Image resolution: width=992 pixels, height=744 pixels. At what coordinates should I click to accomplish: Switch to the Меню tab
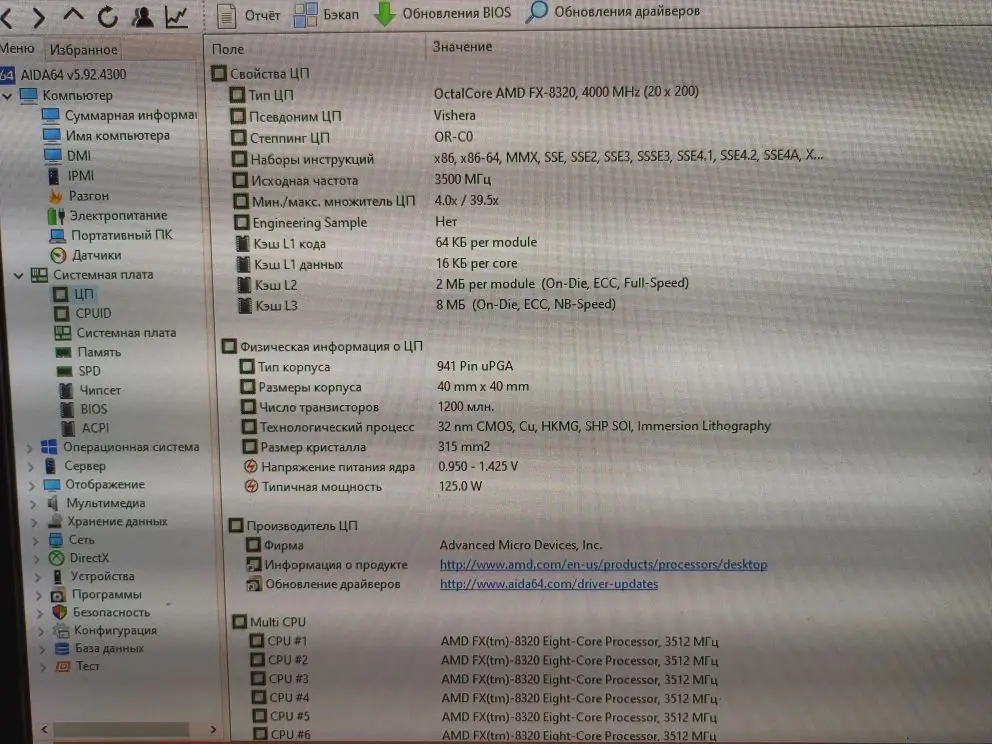(17, 48)
